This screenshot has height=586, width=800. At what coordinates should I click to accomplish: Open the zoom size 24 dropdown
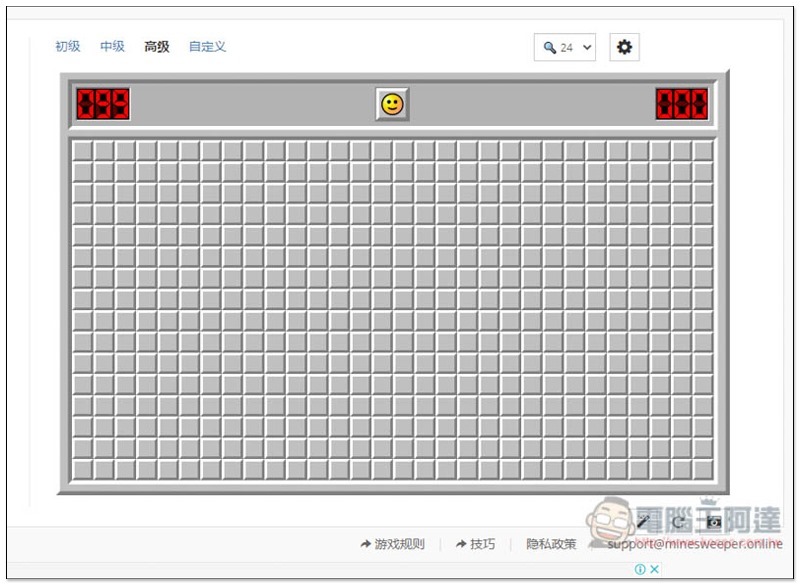click(x=565, y=47)
